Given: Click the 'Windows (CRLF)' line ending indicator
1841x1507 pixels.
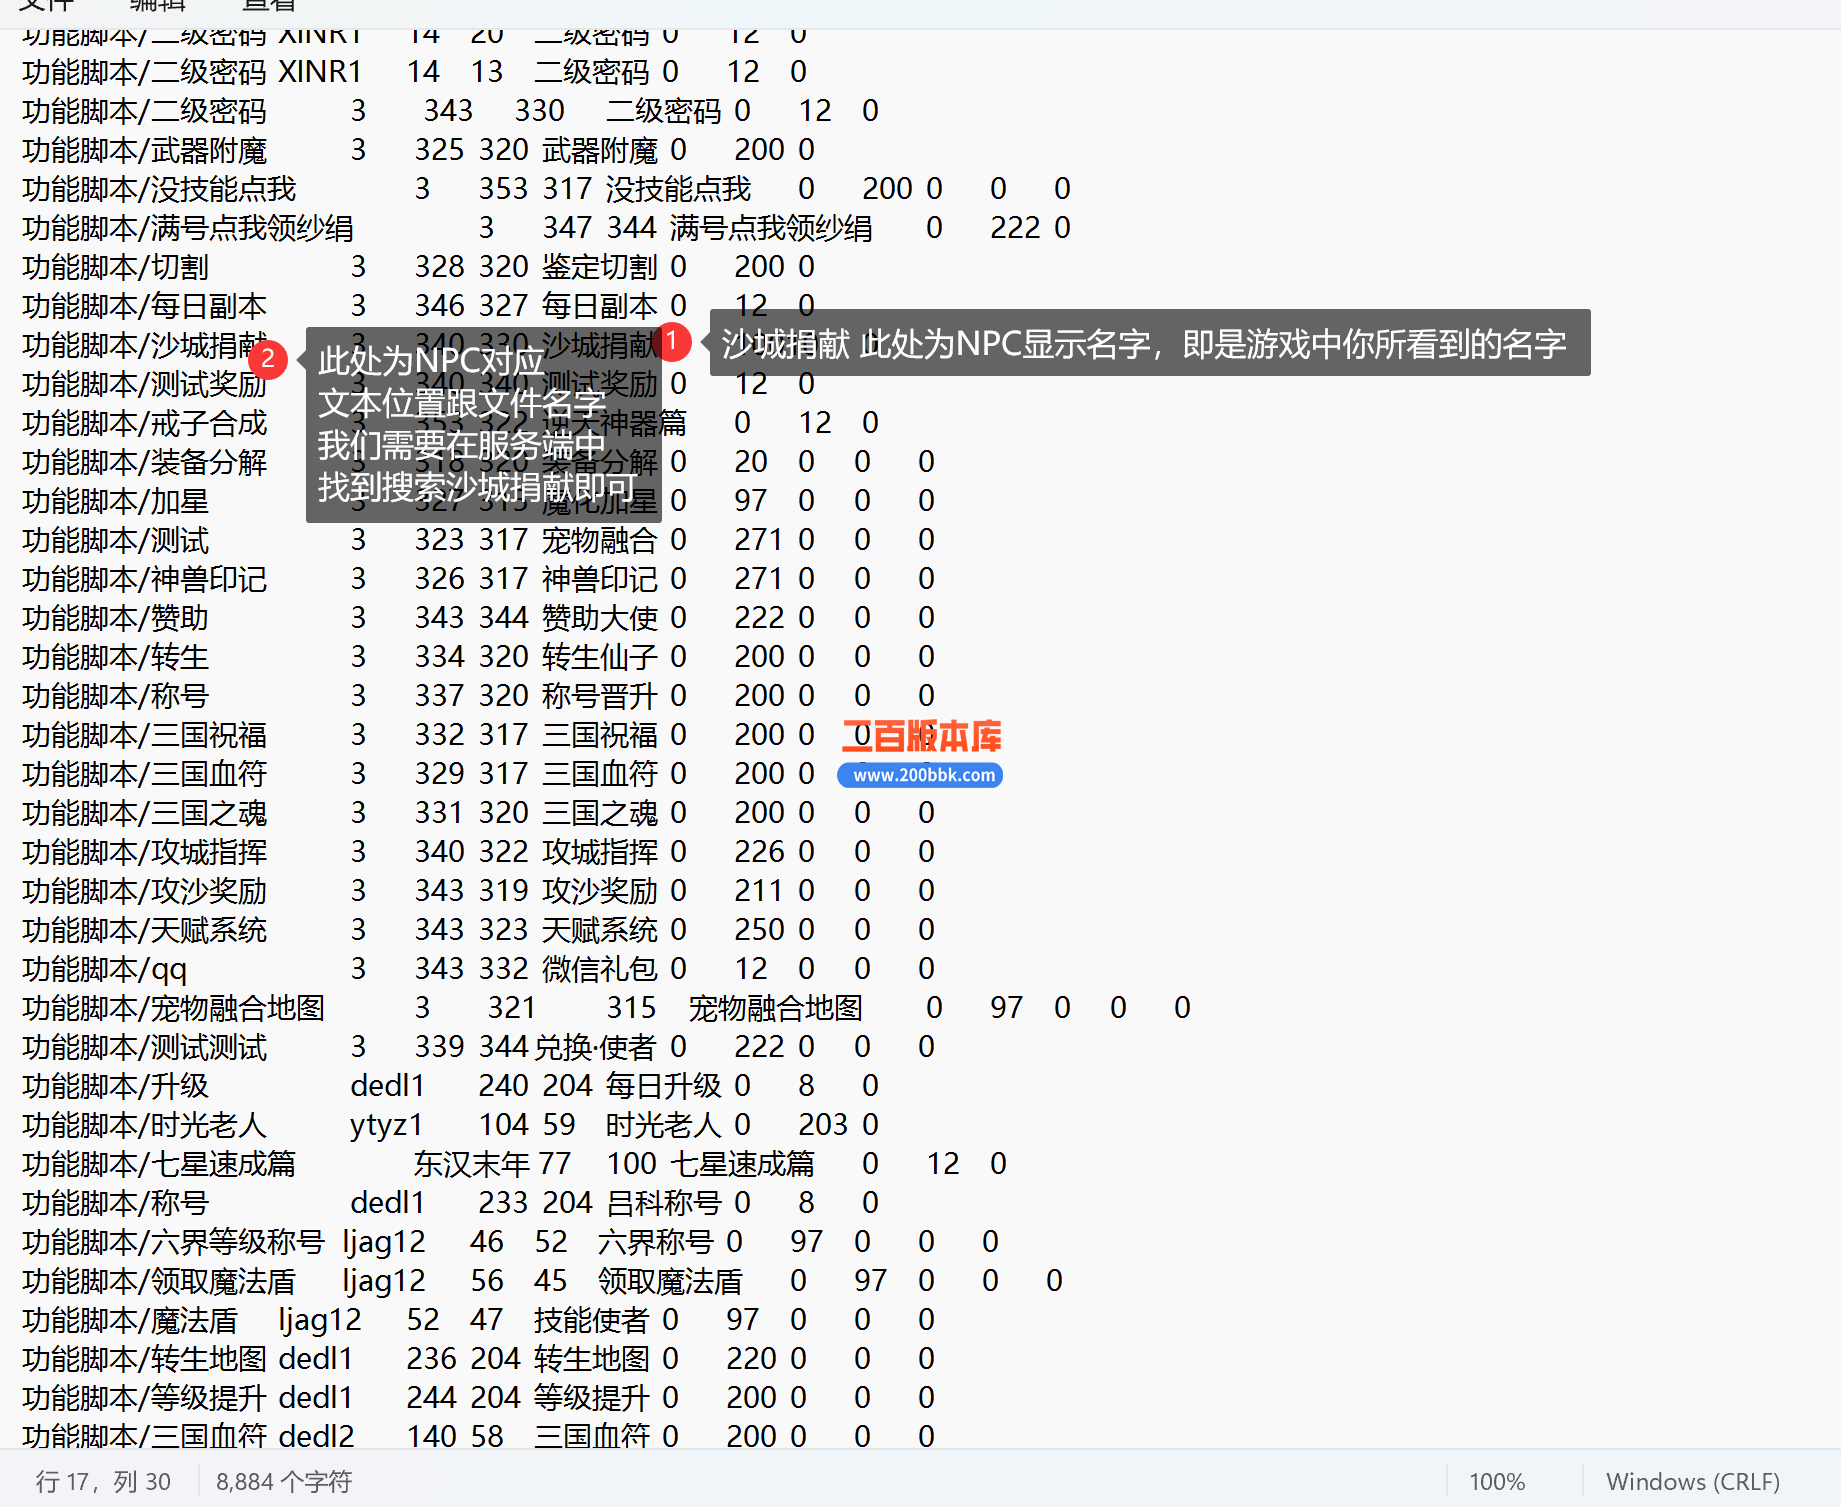Looking at the screenshot, I should (1693, 1481).
